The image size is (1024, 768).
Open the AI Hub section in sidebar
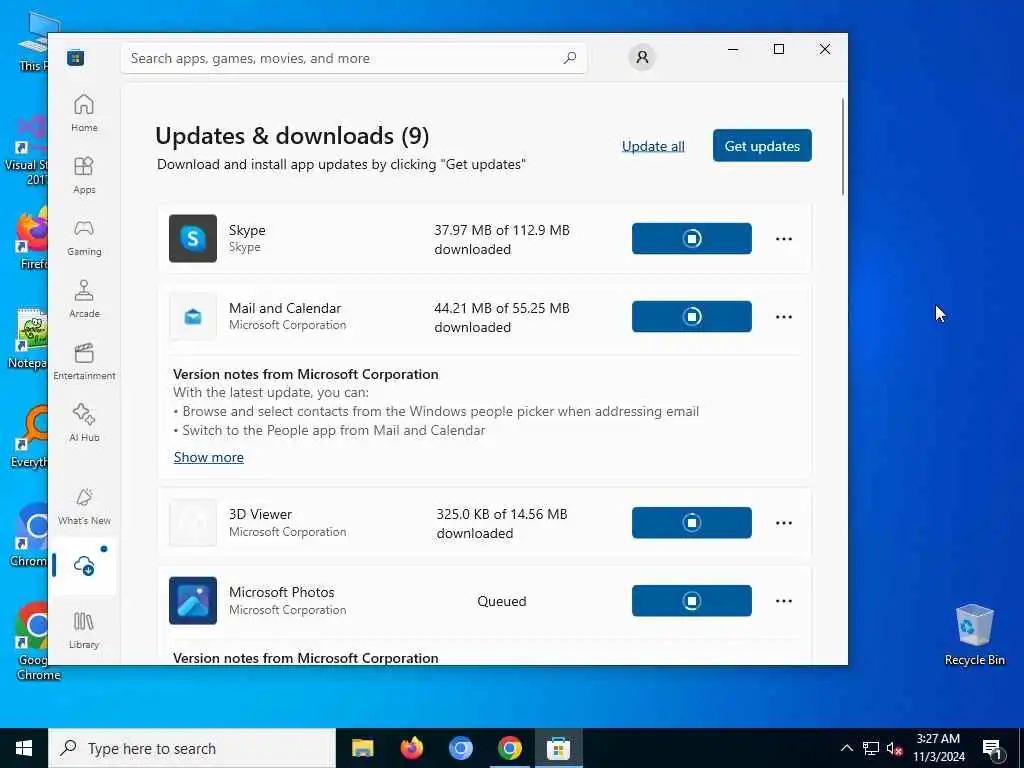click(x=84, y=423)
